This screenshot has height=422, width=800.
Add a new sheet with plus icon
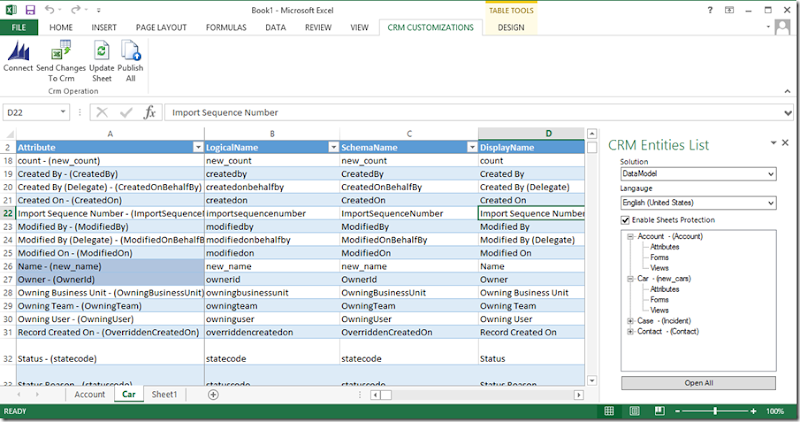pos(213,395)
